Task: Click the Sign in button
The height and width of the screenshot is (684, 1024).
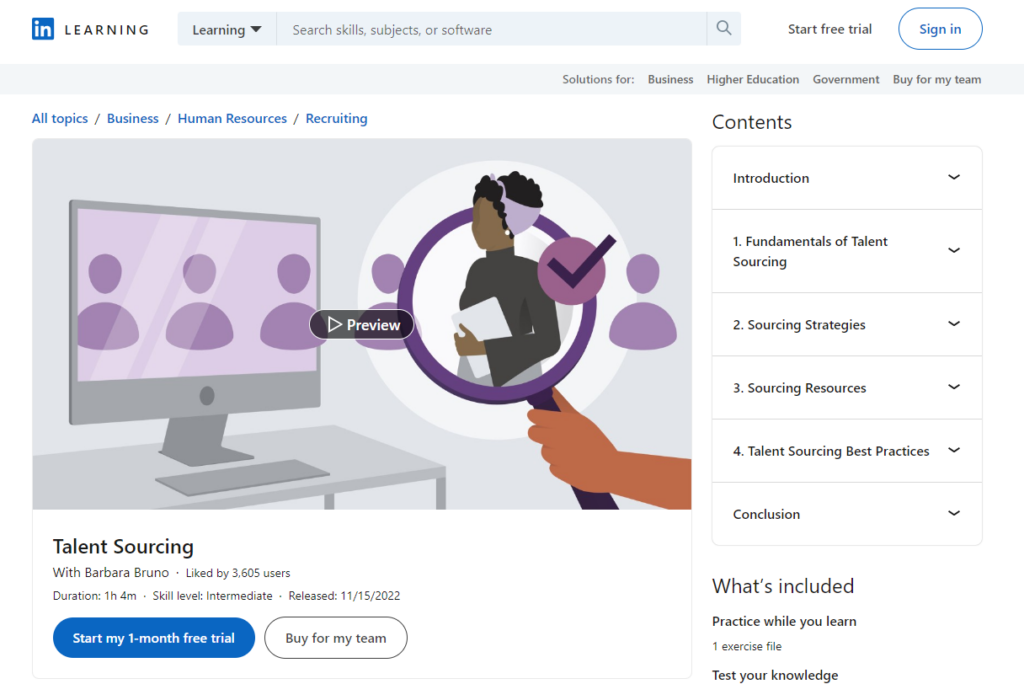Action: (940, 29)
